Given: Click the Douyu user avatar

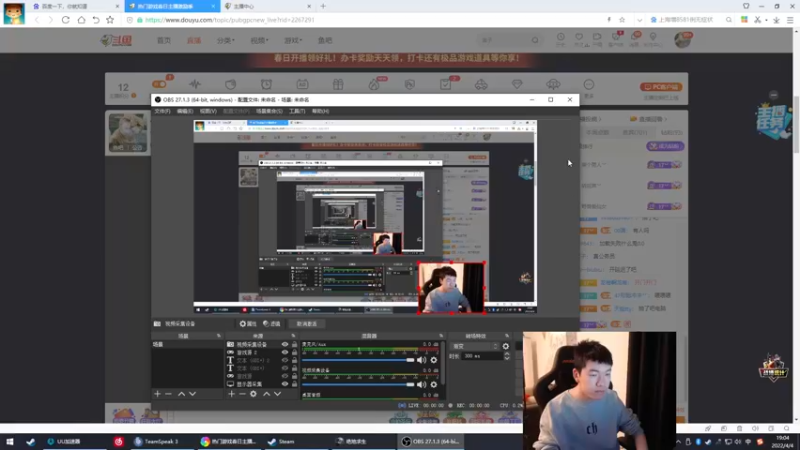Looking at the screenshot, I should pyautogui.click(x=682, y=40).
